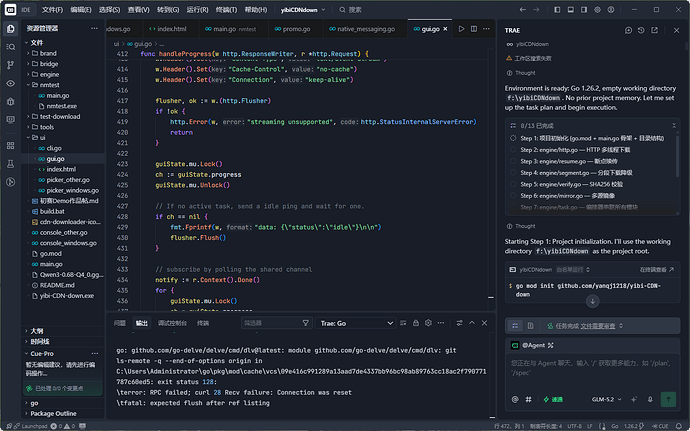The image size is (690, 431).
Task: Close the gui.go editor tab
Action: point(445,29)
